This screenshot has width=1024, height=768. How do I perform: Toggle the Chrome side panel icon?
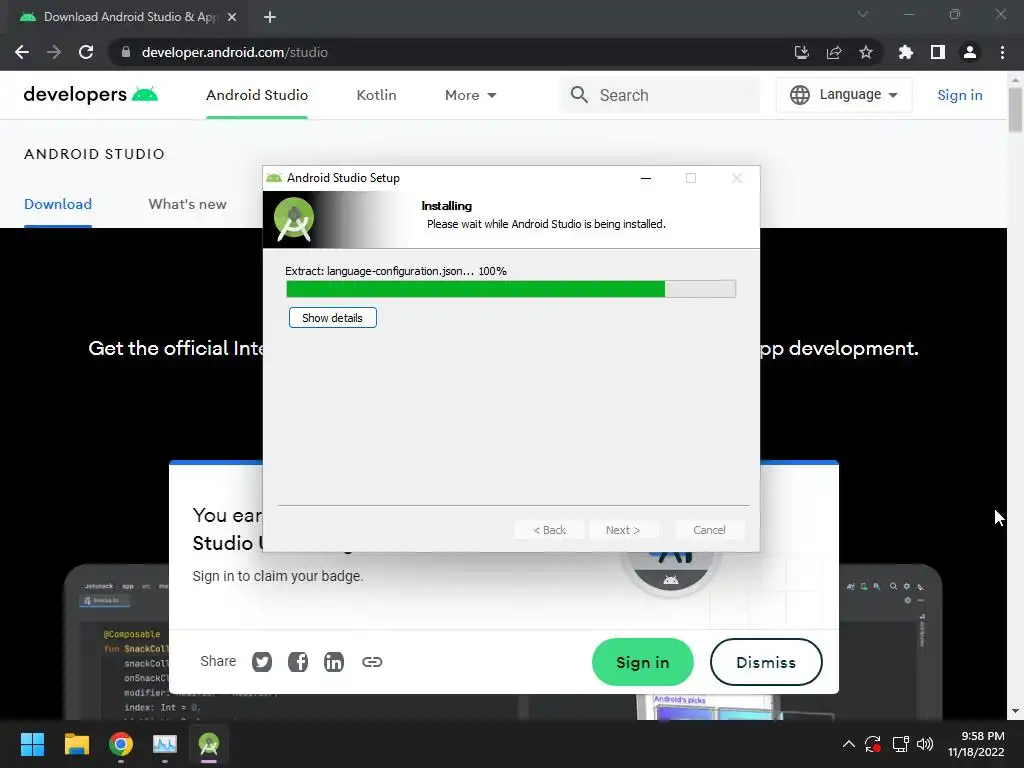tap(938, 52)
